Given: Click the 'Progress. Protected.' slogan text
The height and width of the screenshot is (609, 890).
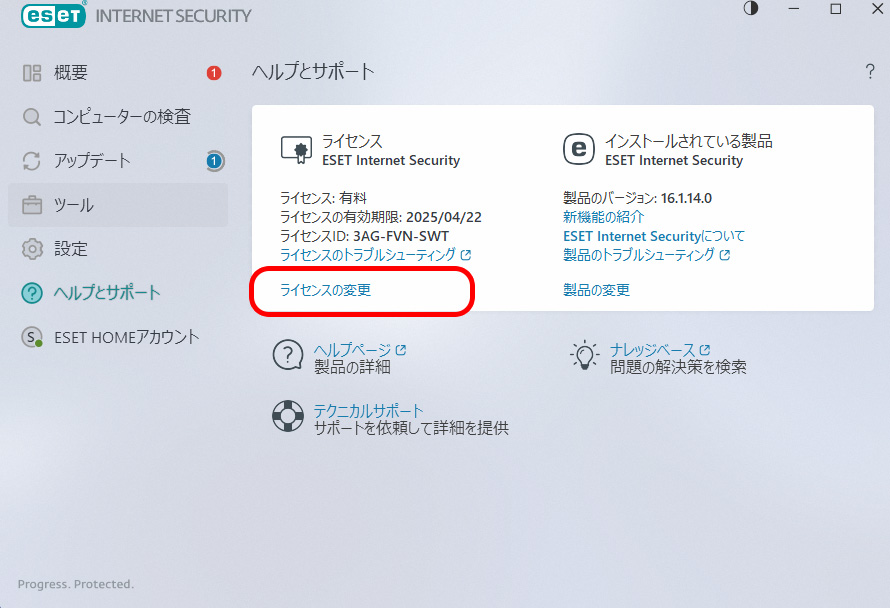Looking at the screenshot, I should 76,584.
